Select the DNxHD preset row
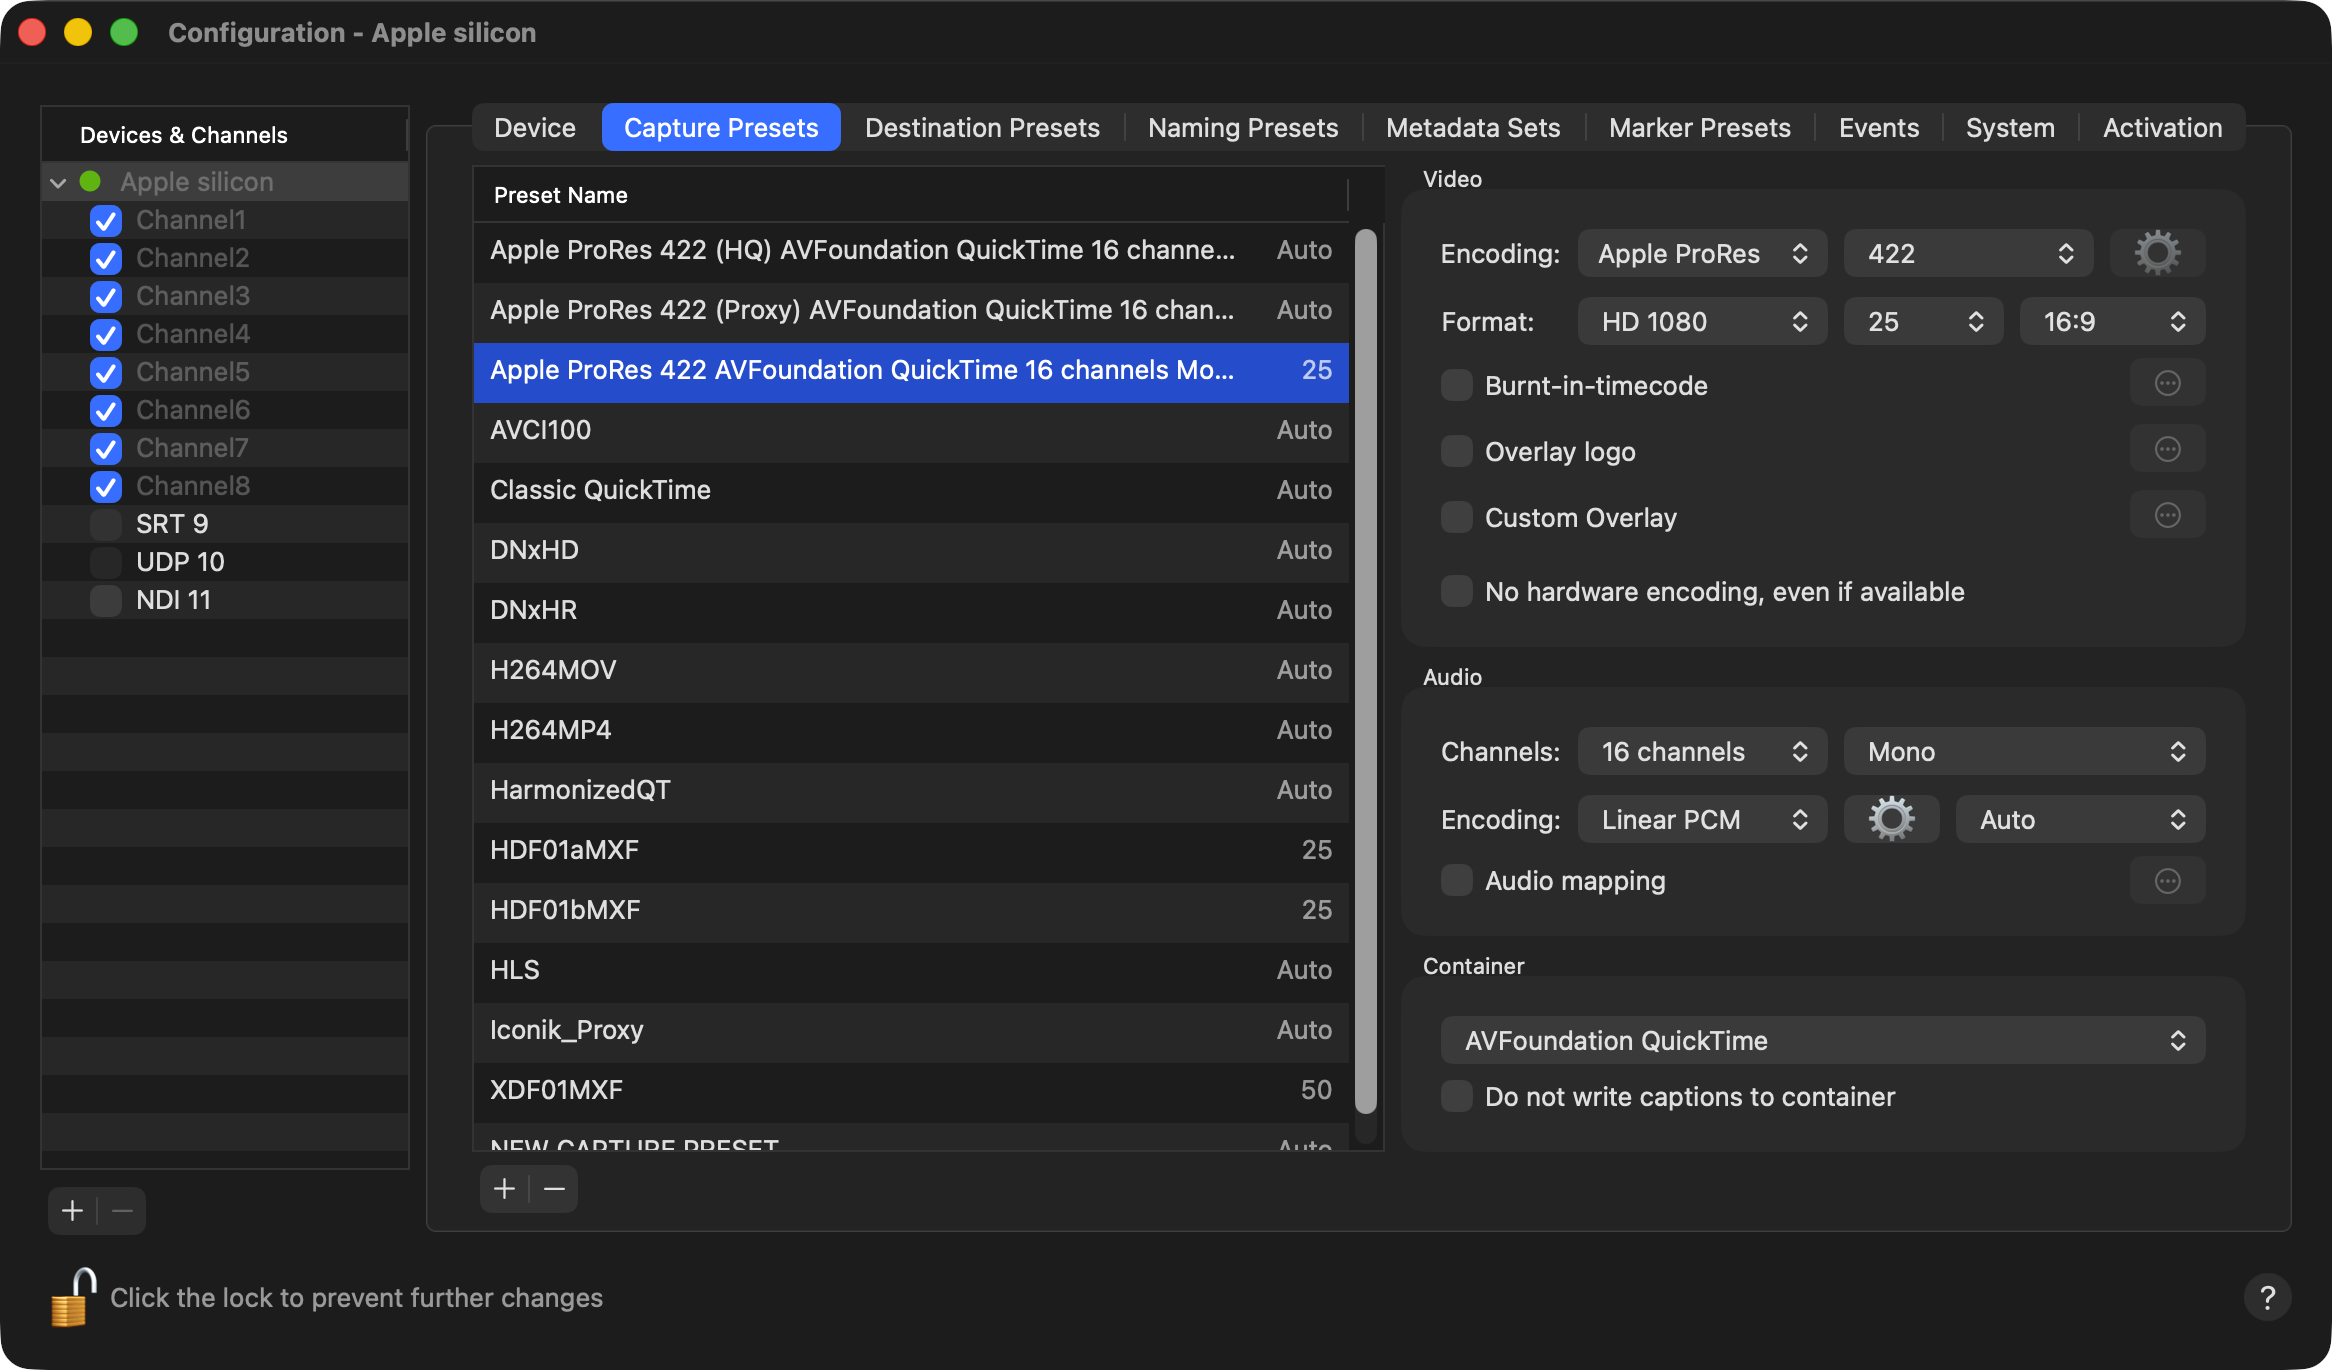The image size is (2332, 1370). pos(911,550)
